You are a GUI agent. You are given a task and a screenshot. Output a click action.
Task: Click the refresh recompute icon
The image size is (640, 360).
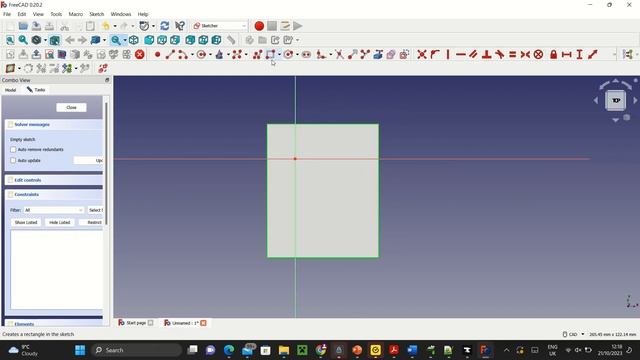coord(165,26)
